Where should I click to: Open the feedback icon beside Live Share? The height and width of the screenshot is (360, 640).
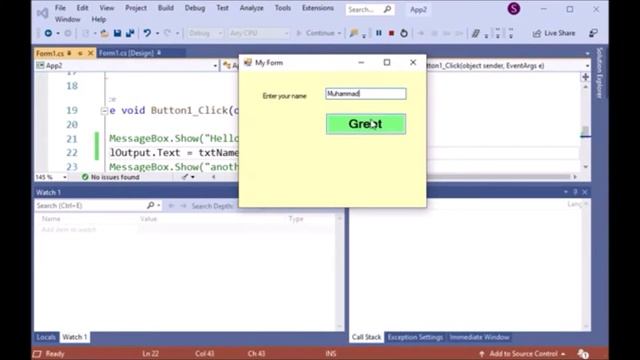tap(593, 33)
